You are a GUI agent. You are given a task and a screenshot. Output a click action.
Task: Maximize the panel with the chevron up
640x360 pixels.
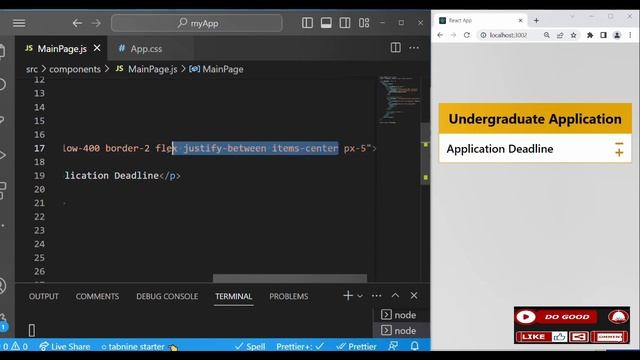395,296
